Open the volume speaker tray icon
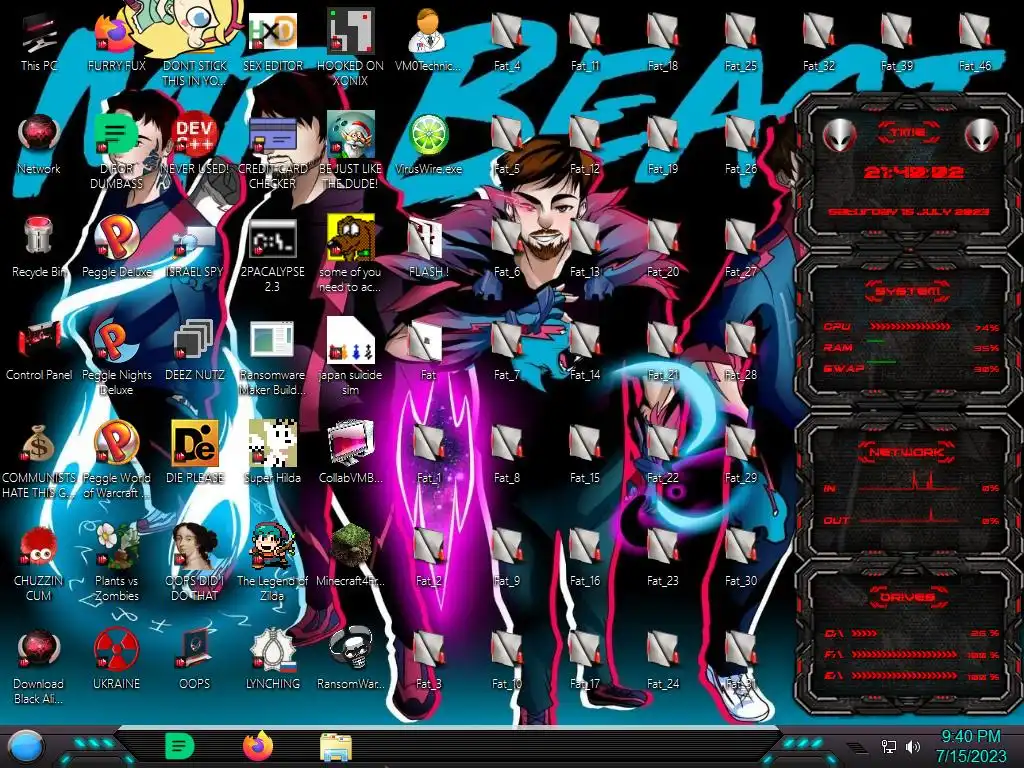The image size is (1024, 768). coord(912,746)
